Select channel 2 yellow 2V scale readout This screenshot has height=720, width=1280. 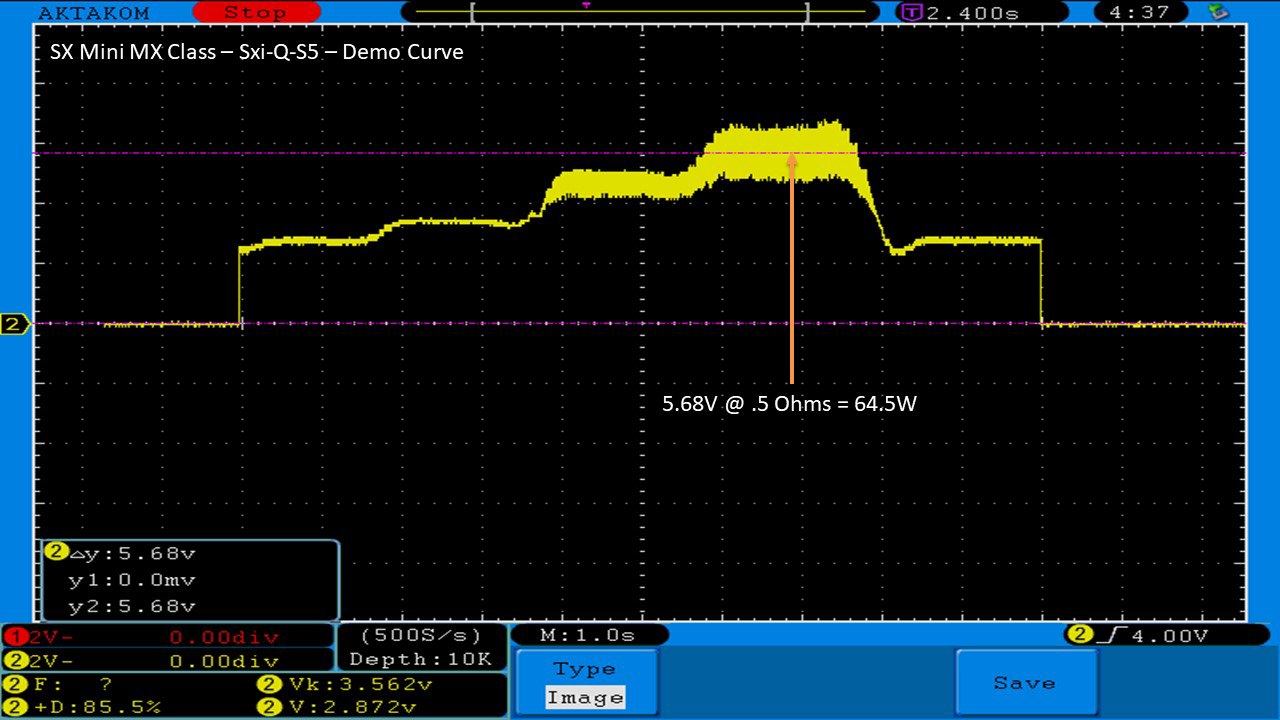[x=167, y=660]
